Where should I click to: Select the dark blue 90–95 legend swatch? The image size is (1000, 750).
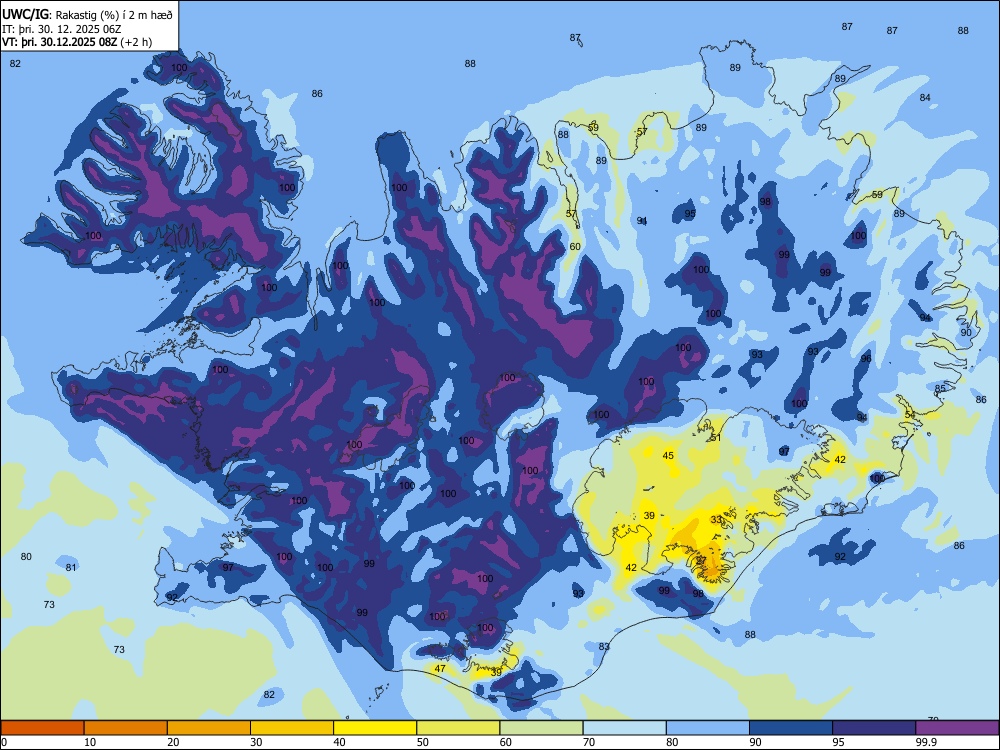pyautogui.click(x=791, y=728)
